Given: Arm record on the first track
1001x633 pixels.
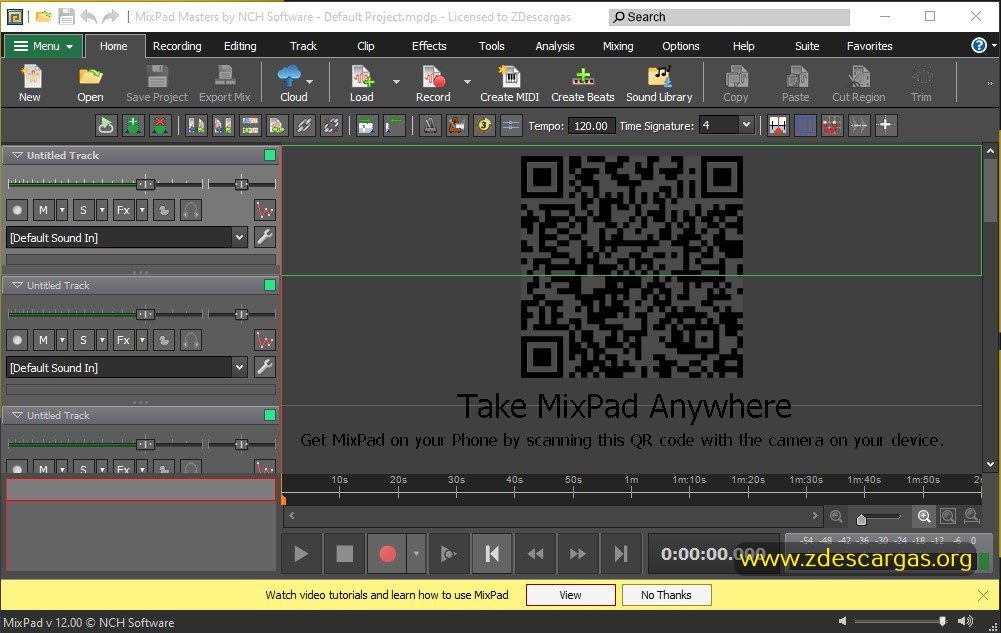Looking at the screenshot, I should coord(17,210).
